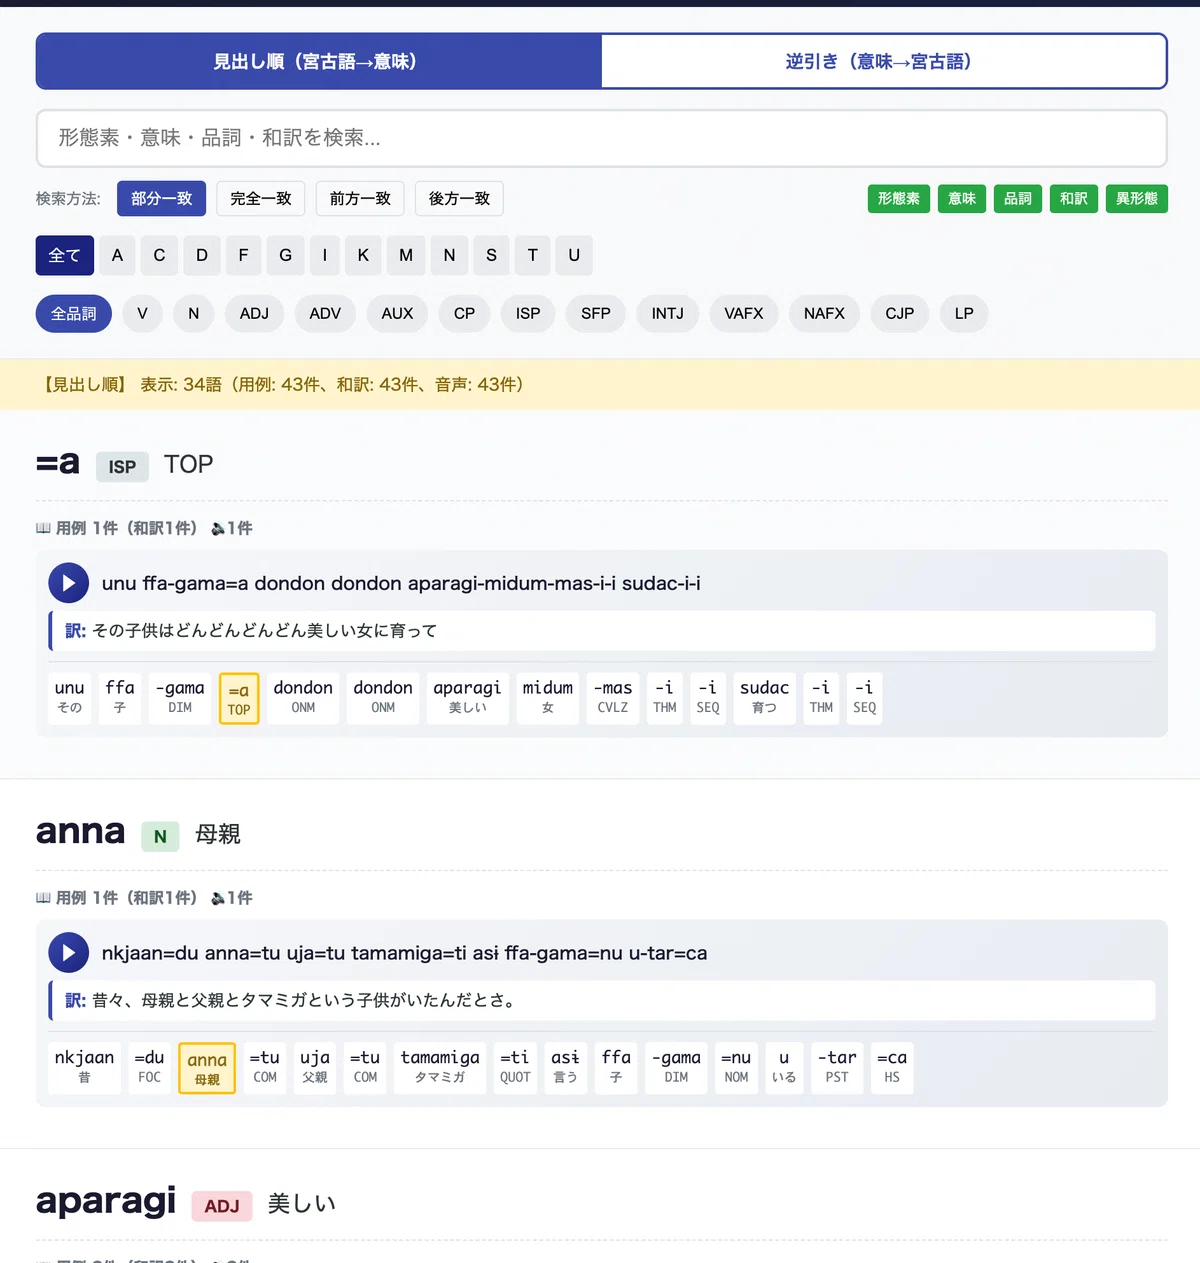This screenshot has width=1200, height=1263.
Task: Toggle the green 形態素 search target
Action: (899, 198)
